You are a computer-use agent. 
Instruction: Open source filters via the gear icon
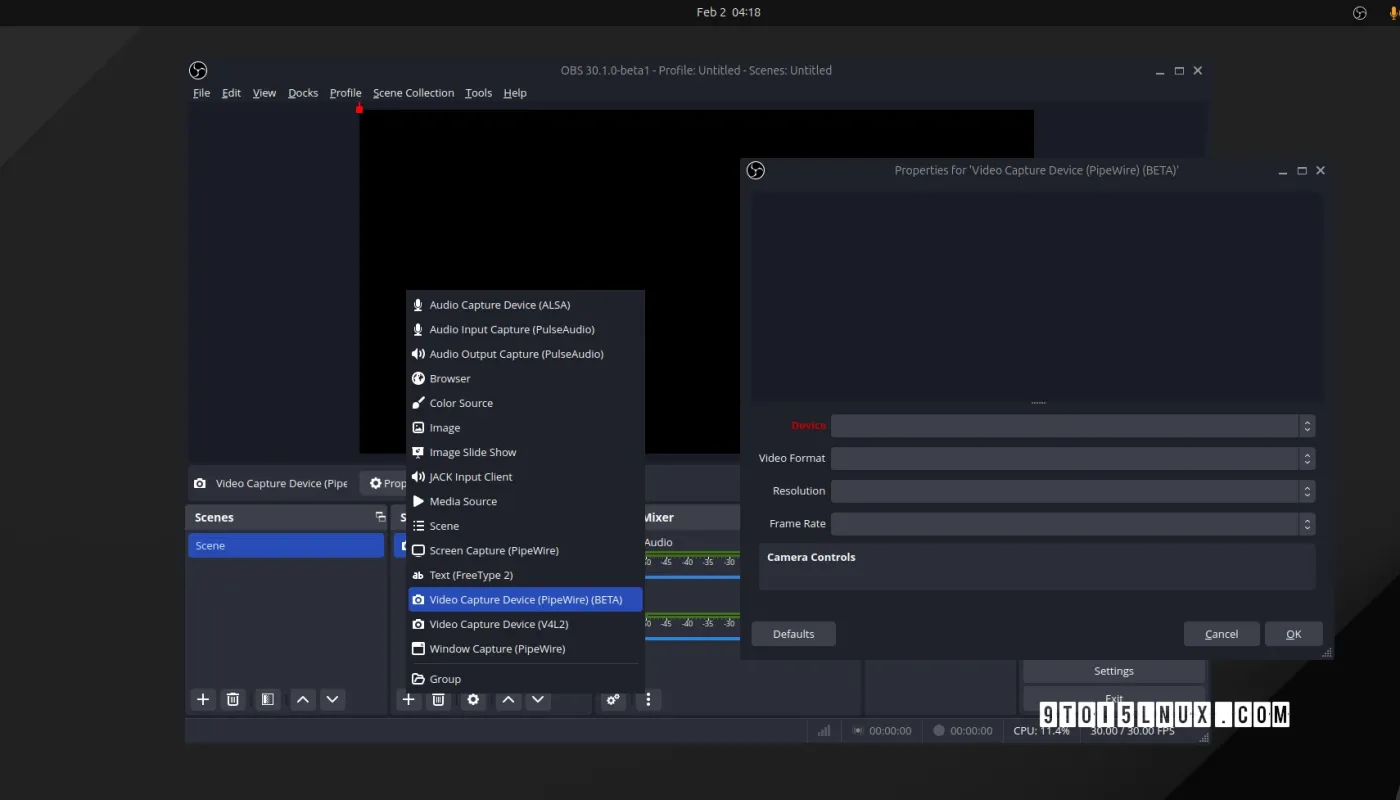point(473,700)
